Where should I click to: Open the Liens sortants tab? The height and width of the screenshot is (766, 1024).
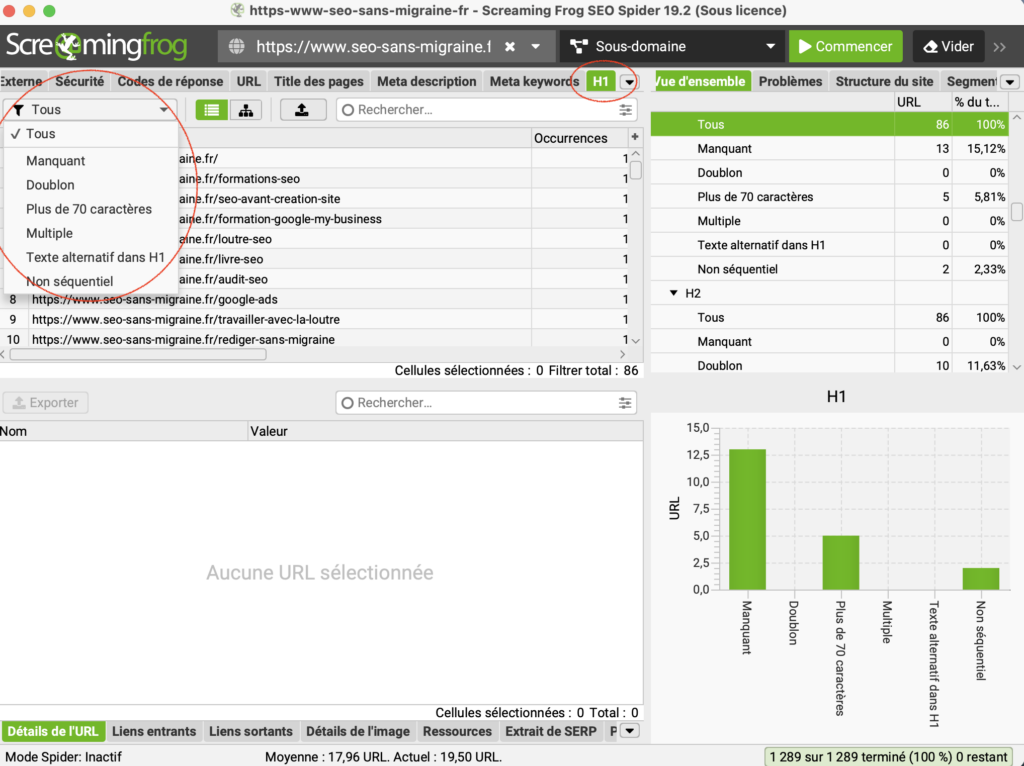tap(251, 731)
